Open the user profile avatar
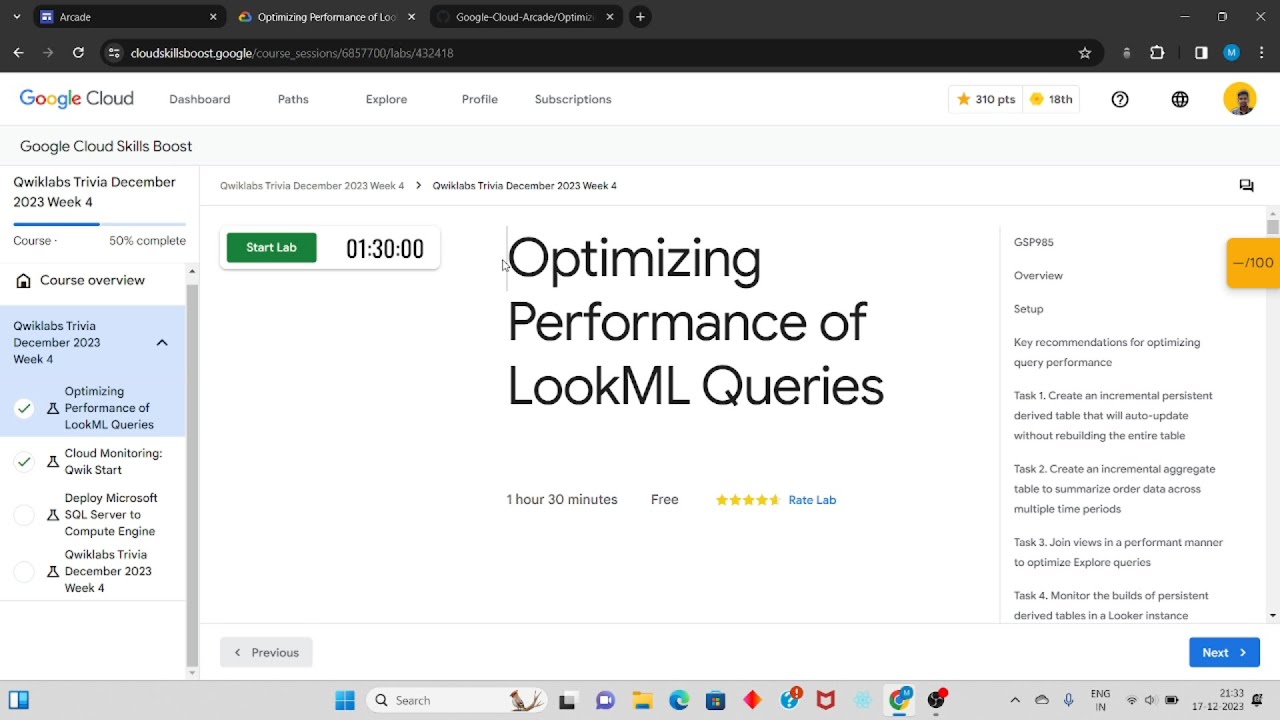1280x720 pixels. (x=1240, y=99)
